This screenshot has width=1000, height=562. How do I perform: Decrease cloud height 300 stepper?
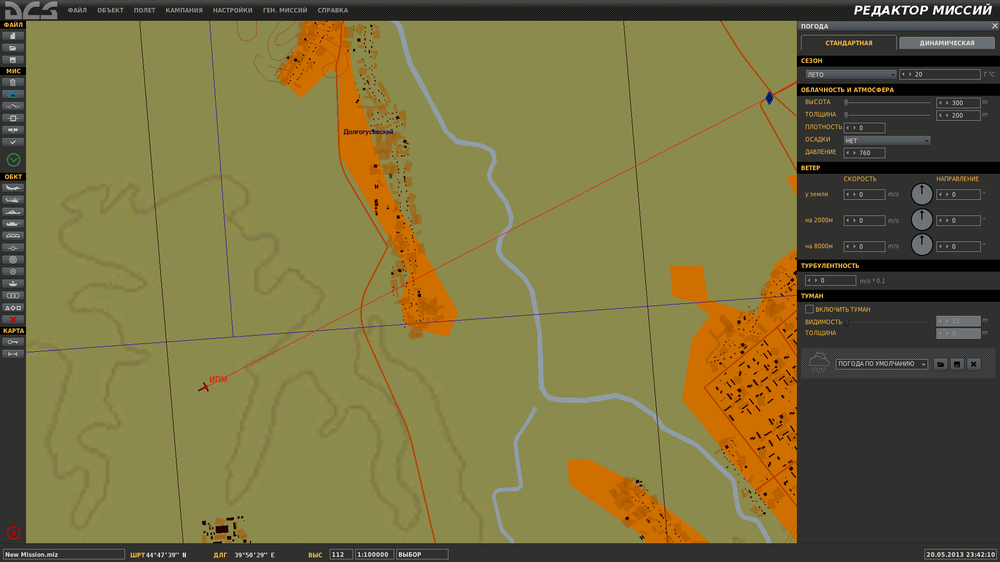(941, 103)
